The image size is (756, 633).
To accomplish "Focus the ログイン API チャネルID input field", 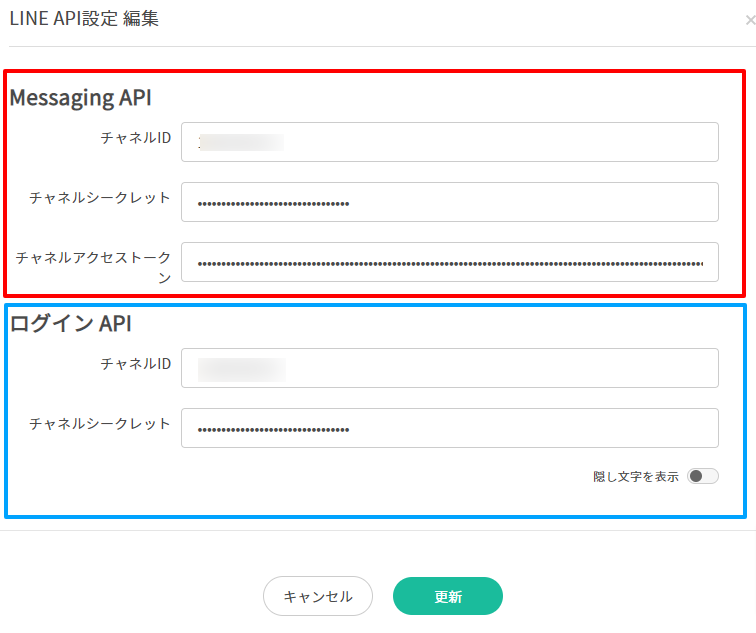I will 450,368.
